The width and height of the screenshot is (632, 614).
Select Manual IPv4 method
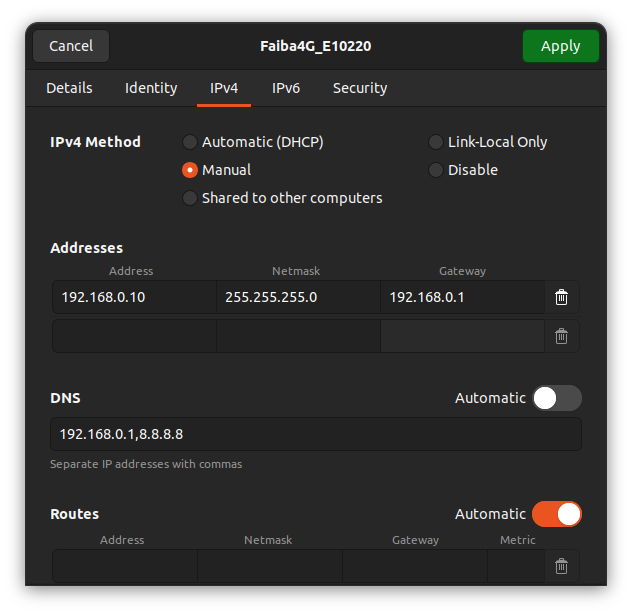[x=216, y=170]
